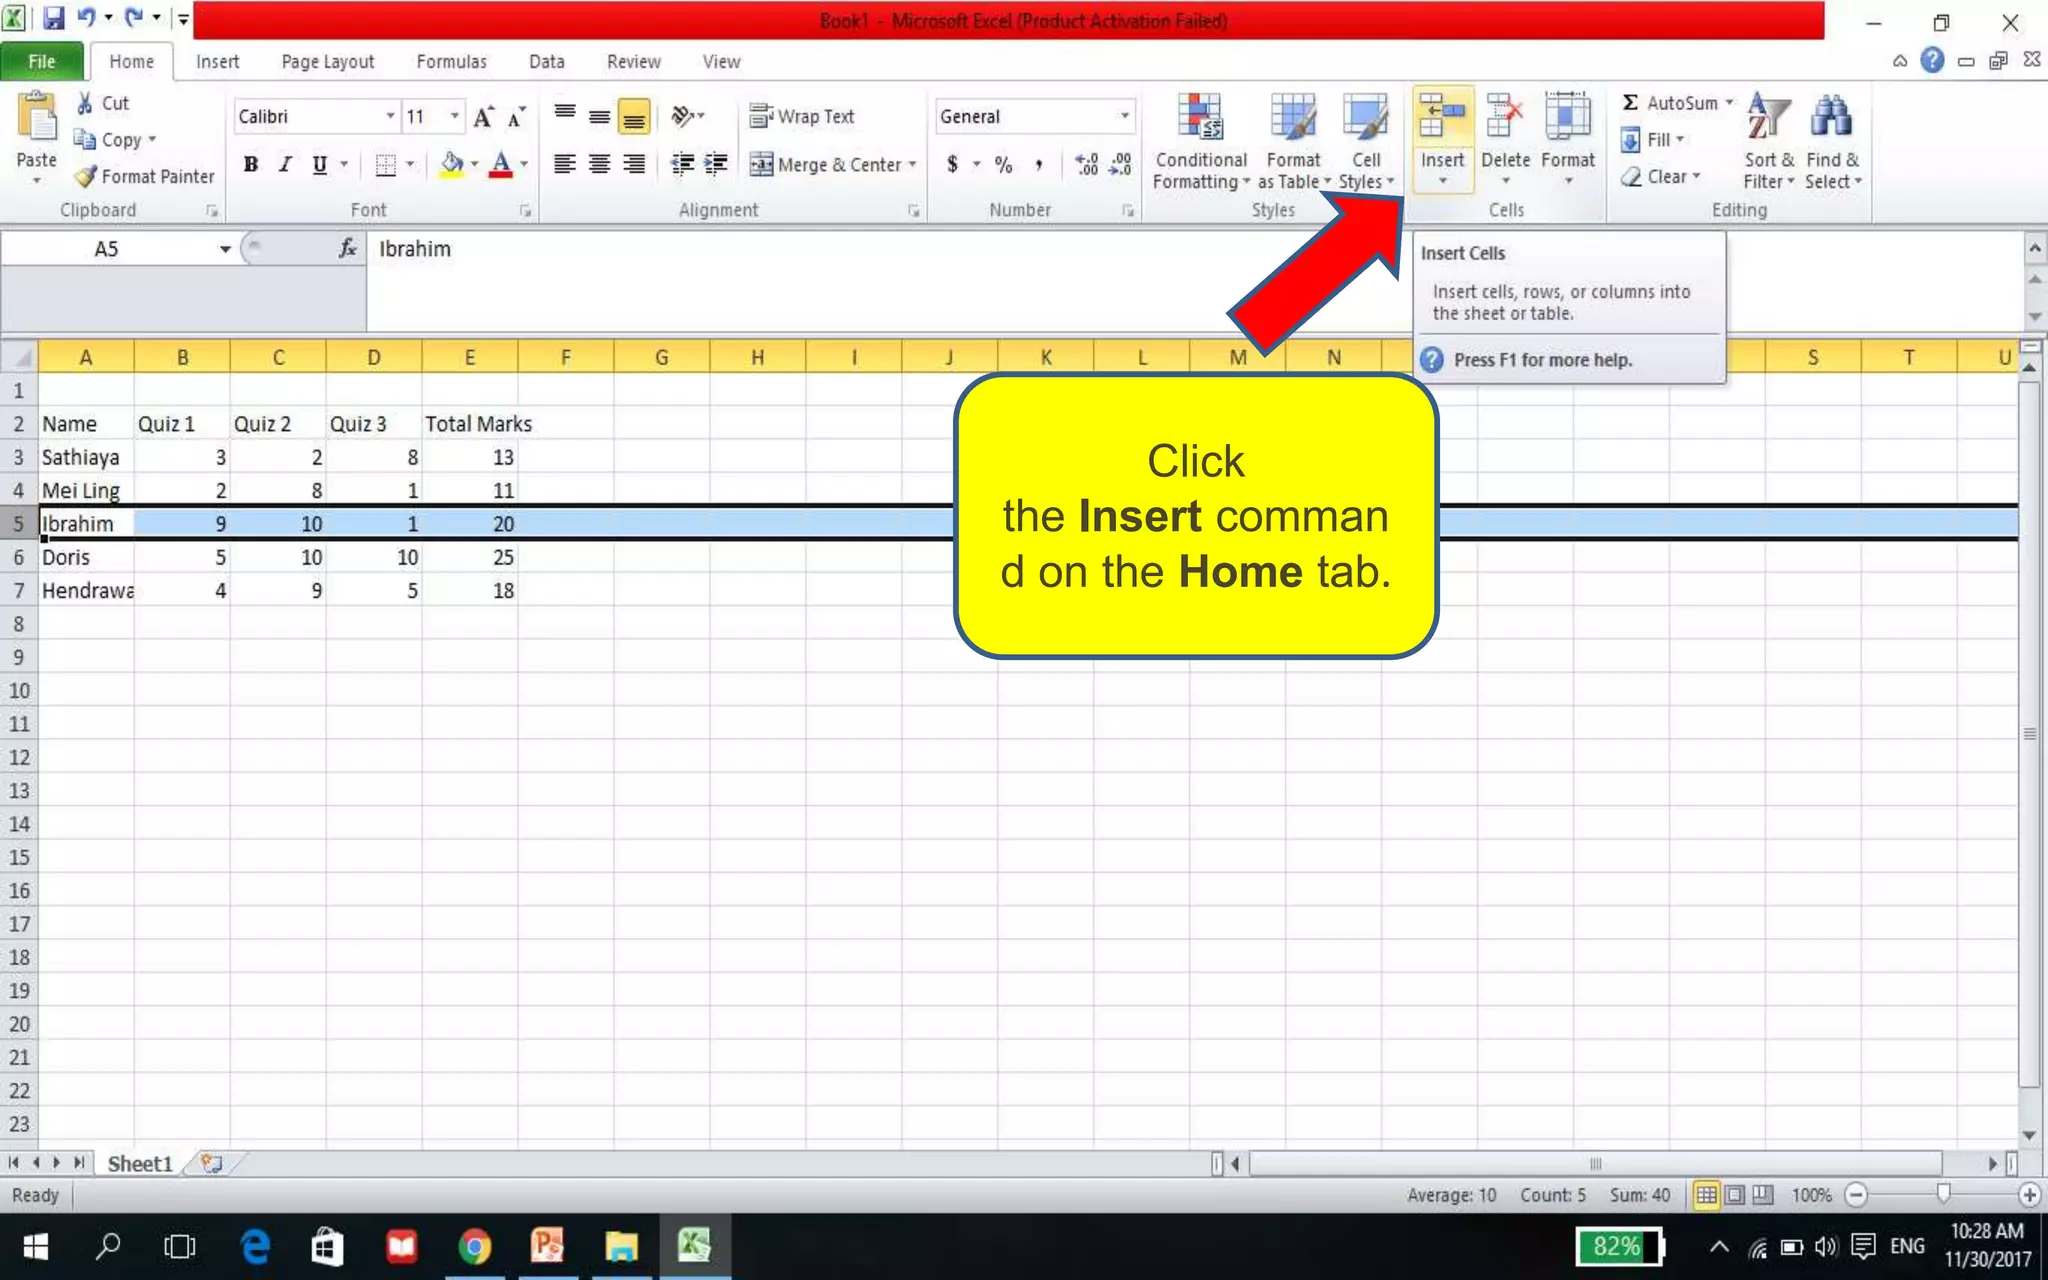The width and height of the screenshot is (2048, 1280).
Task: Click the Increase Font Size icon
Action: point(483,117)
